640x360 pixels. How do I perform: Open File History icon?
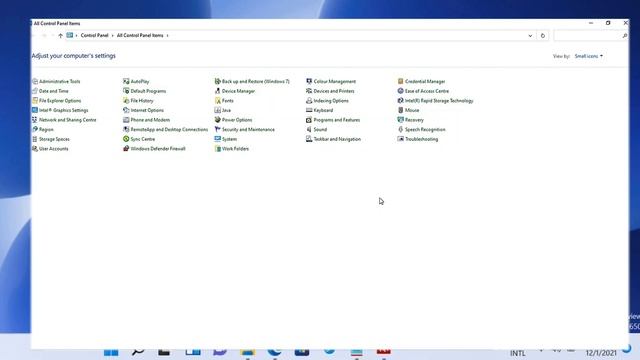click(x=126, y=100)
